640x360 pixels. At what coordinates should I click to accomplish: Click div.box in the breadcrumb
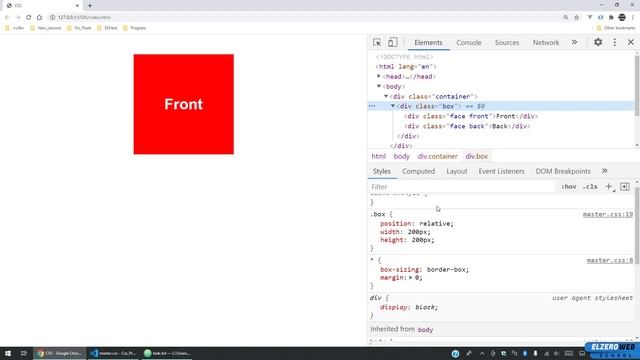pos(476,156)
